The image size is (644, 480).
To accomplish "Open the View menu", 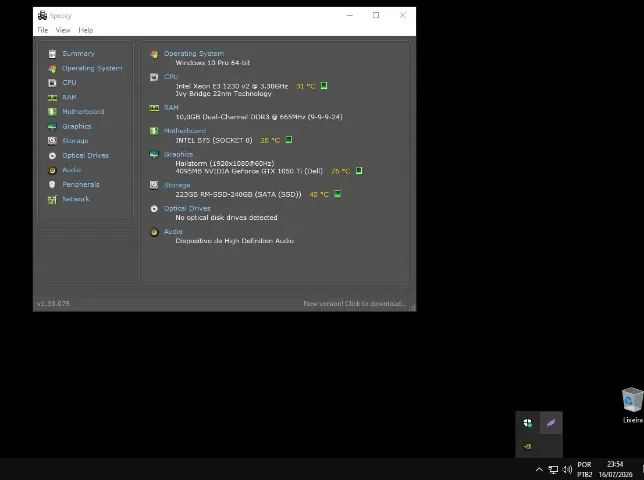I will (x=63, y=30).
